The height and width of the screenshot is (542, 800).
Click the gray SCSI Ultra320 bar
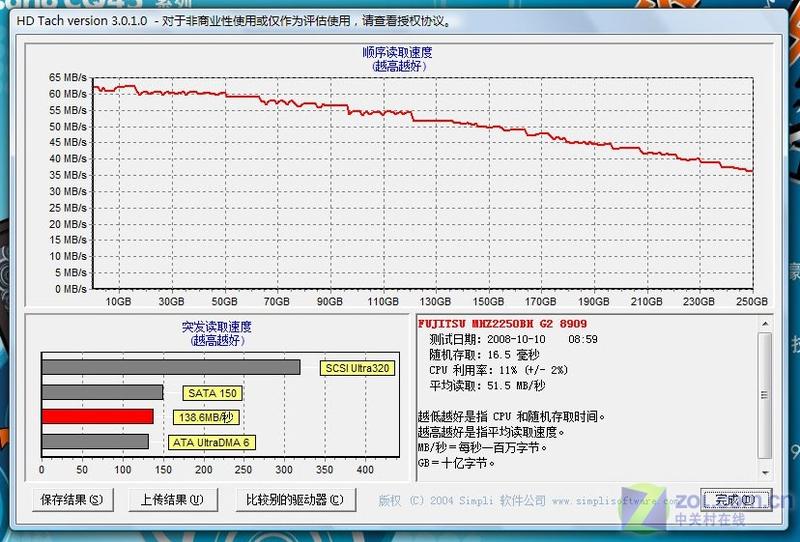point(171,367)
